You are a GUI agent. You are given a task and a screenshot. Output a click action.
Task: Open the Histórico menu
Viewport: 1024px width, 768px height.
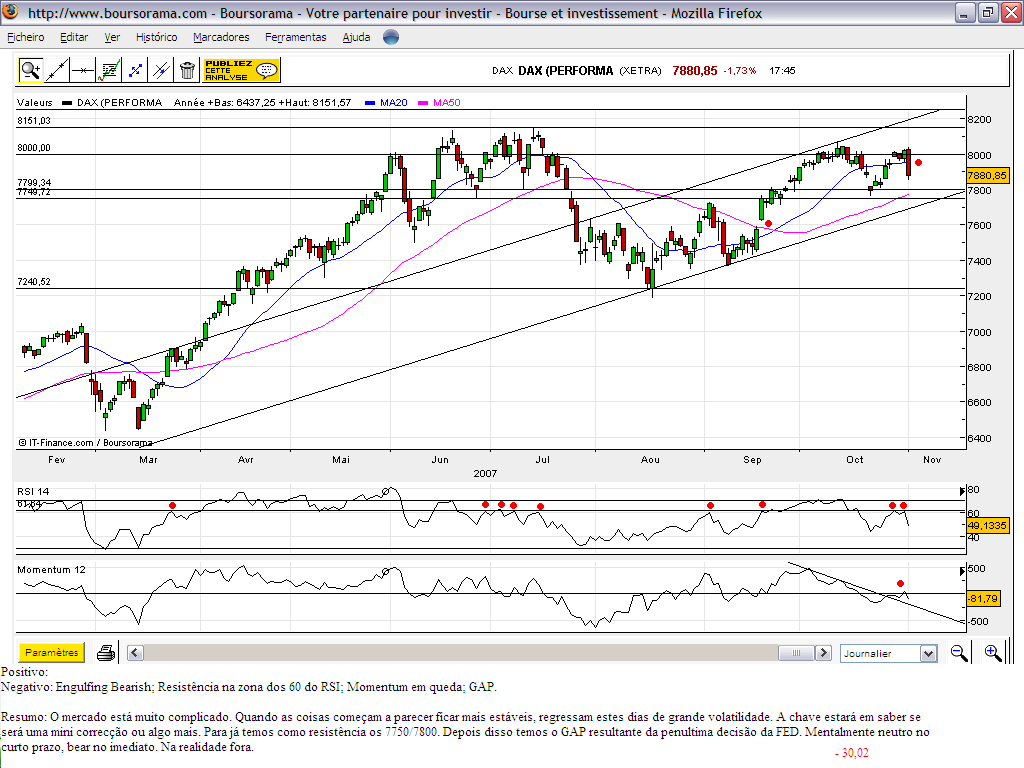[156, 37]
